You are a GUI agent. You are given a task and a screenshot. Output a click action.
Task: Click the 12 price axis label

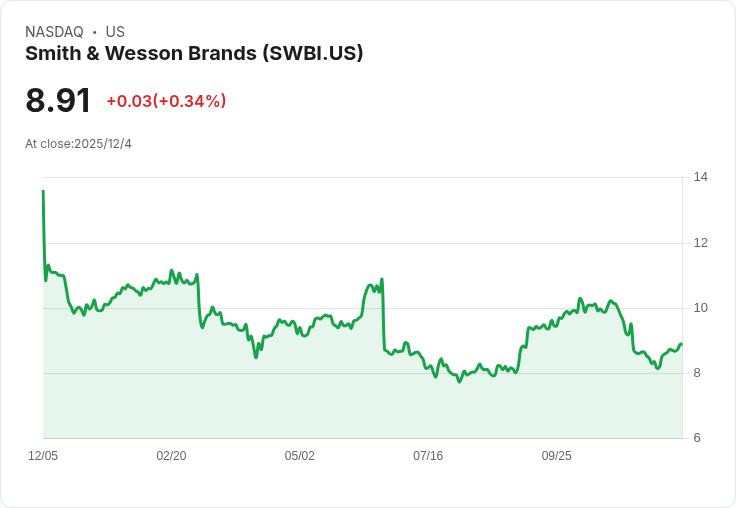tap(700, 243)
